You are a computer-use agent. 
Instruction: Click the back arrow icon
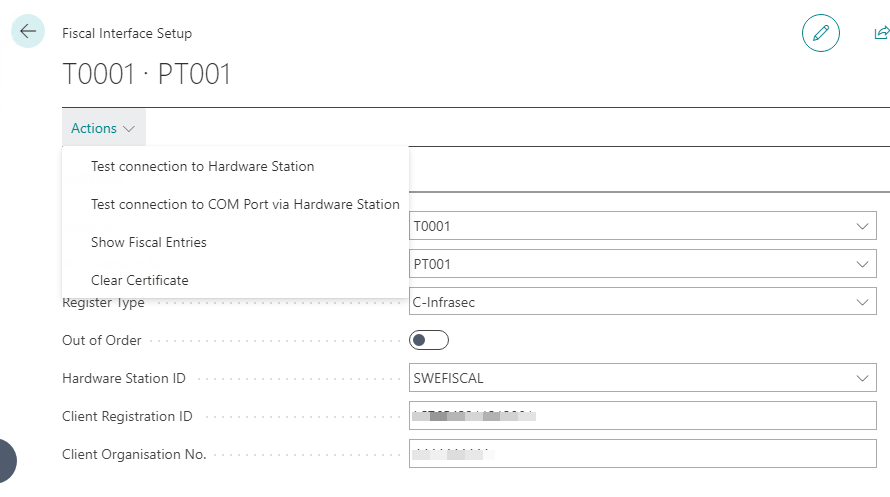(x=27, y=32)
